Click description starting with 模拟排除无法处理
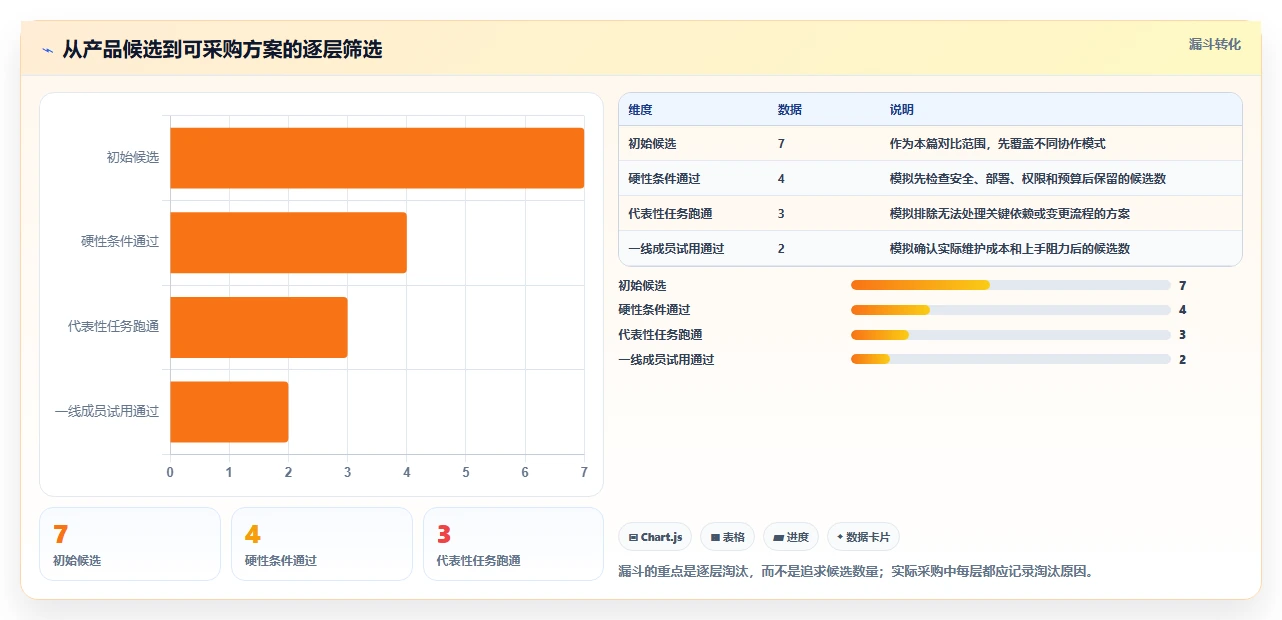Screen dimensions: 1282x620 tap(1009, 214)
